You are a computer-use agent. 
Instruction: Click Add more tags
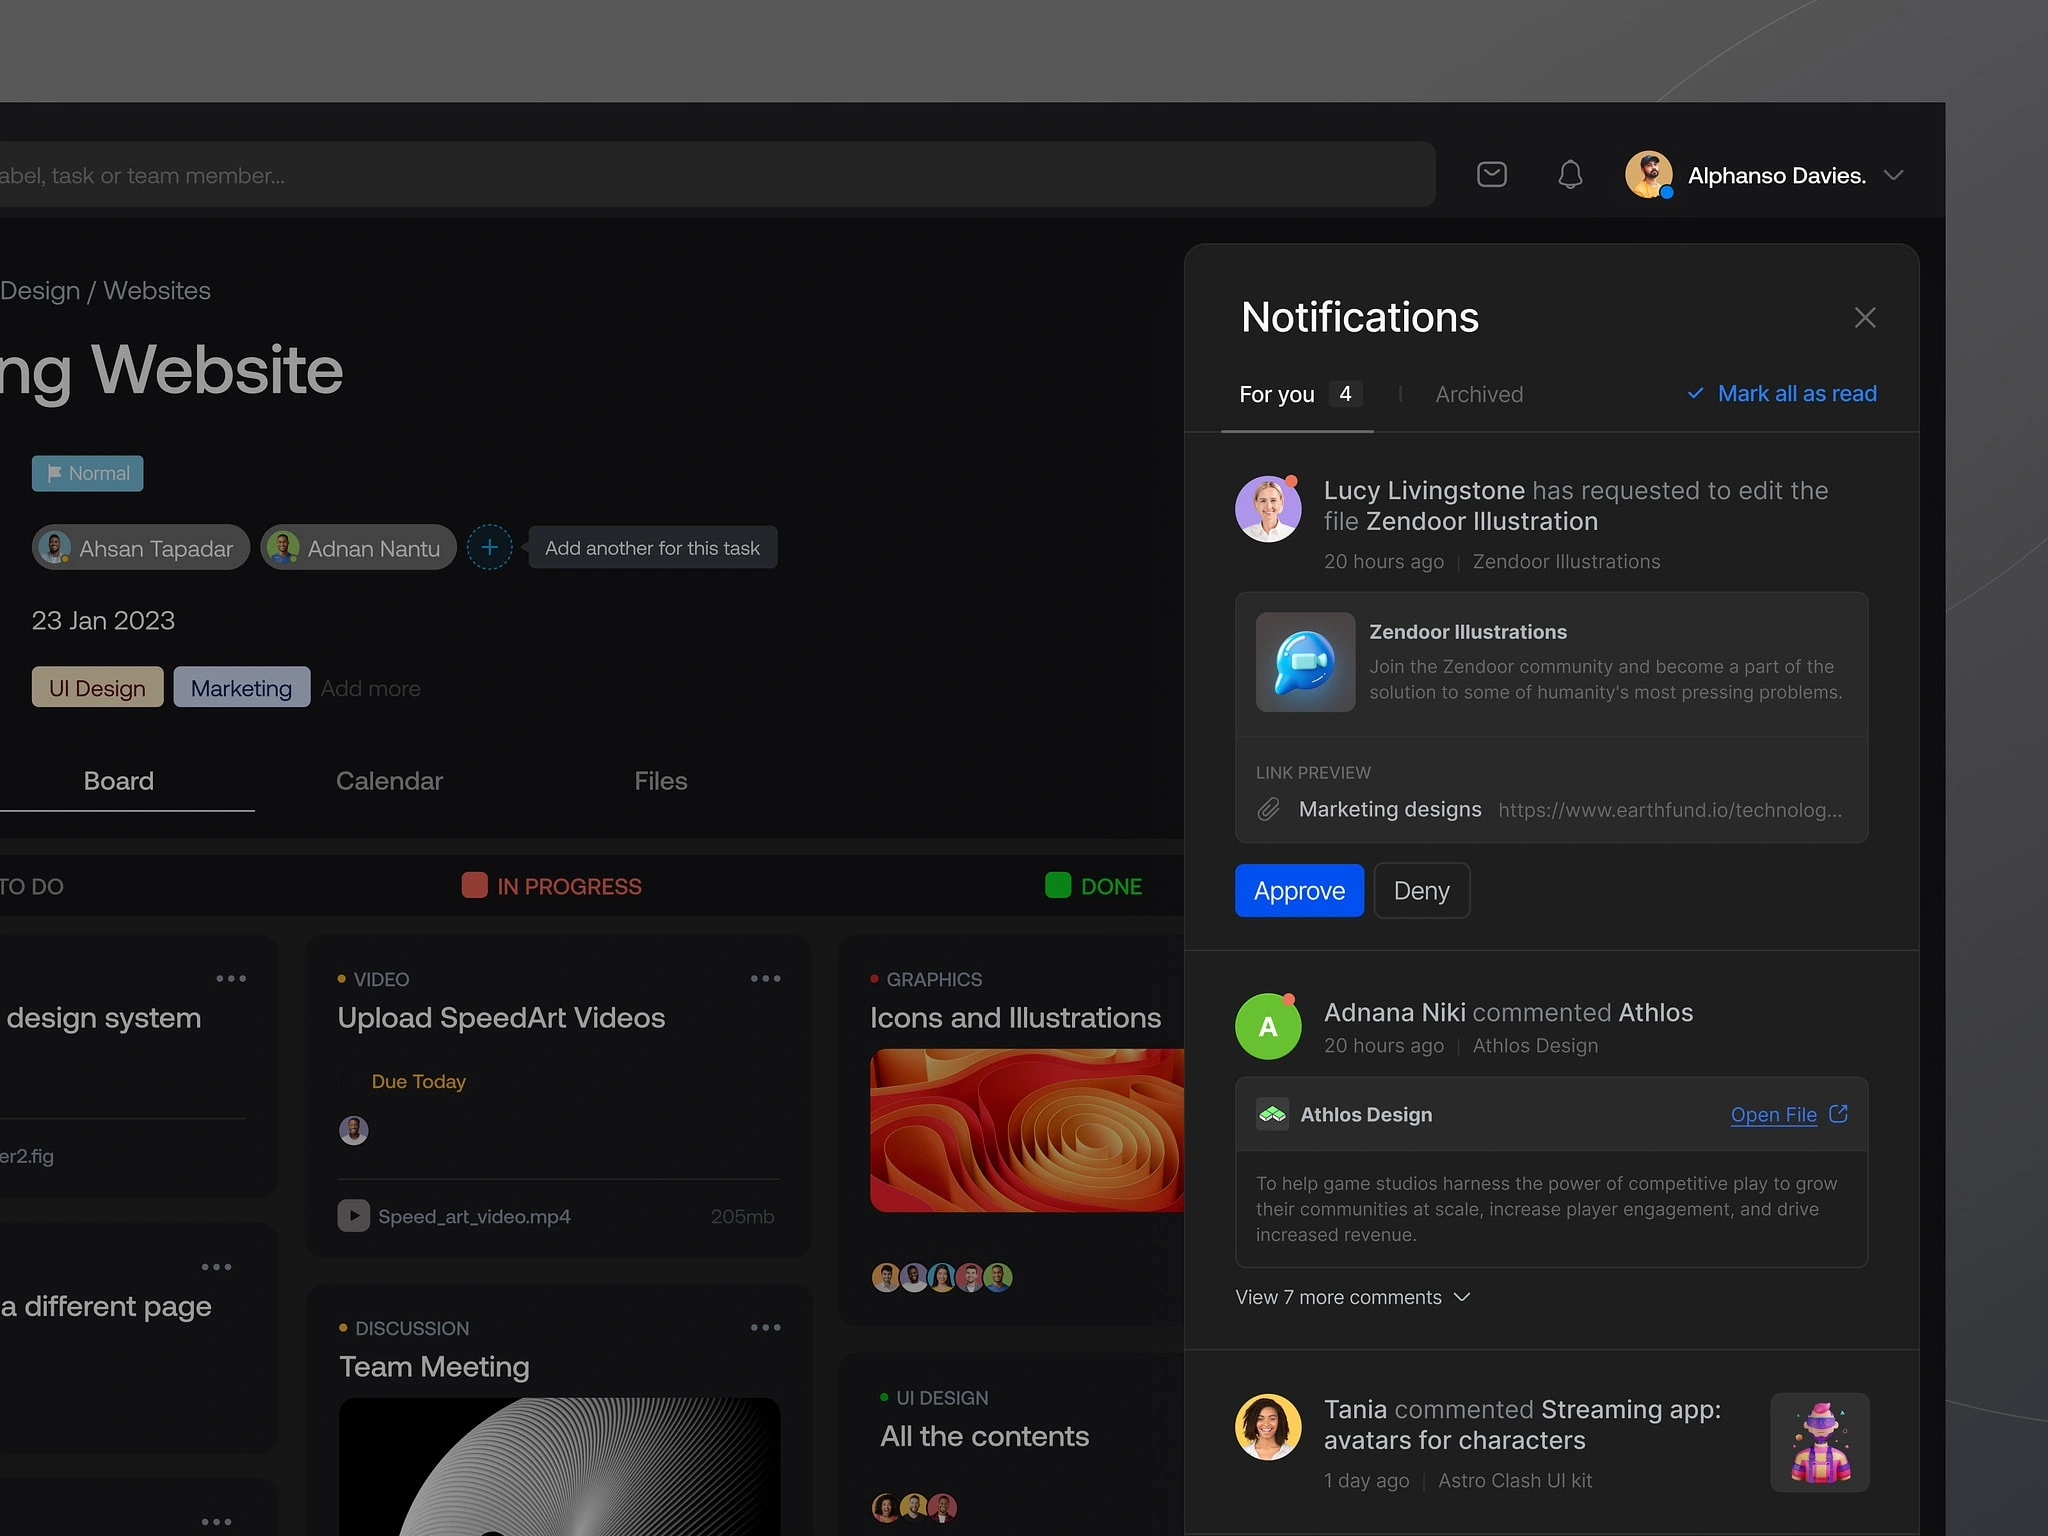coord(370,689)
